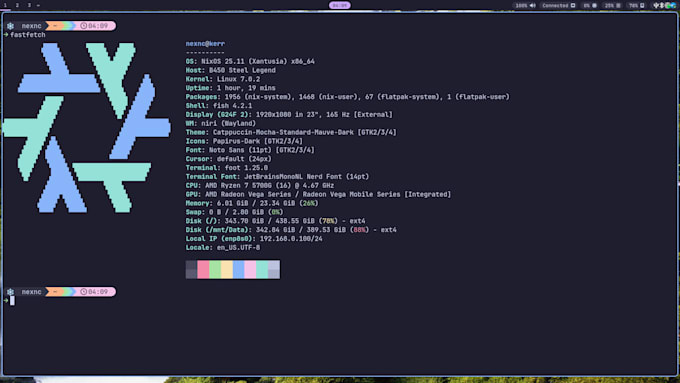This screenshot has width=680, height=383.
Task: Click the 'Uptime: 1 hour, 19 mins' line
Action: pyautogui.click(x=231, y=88)
